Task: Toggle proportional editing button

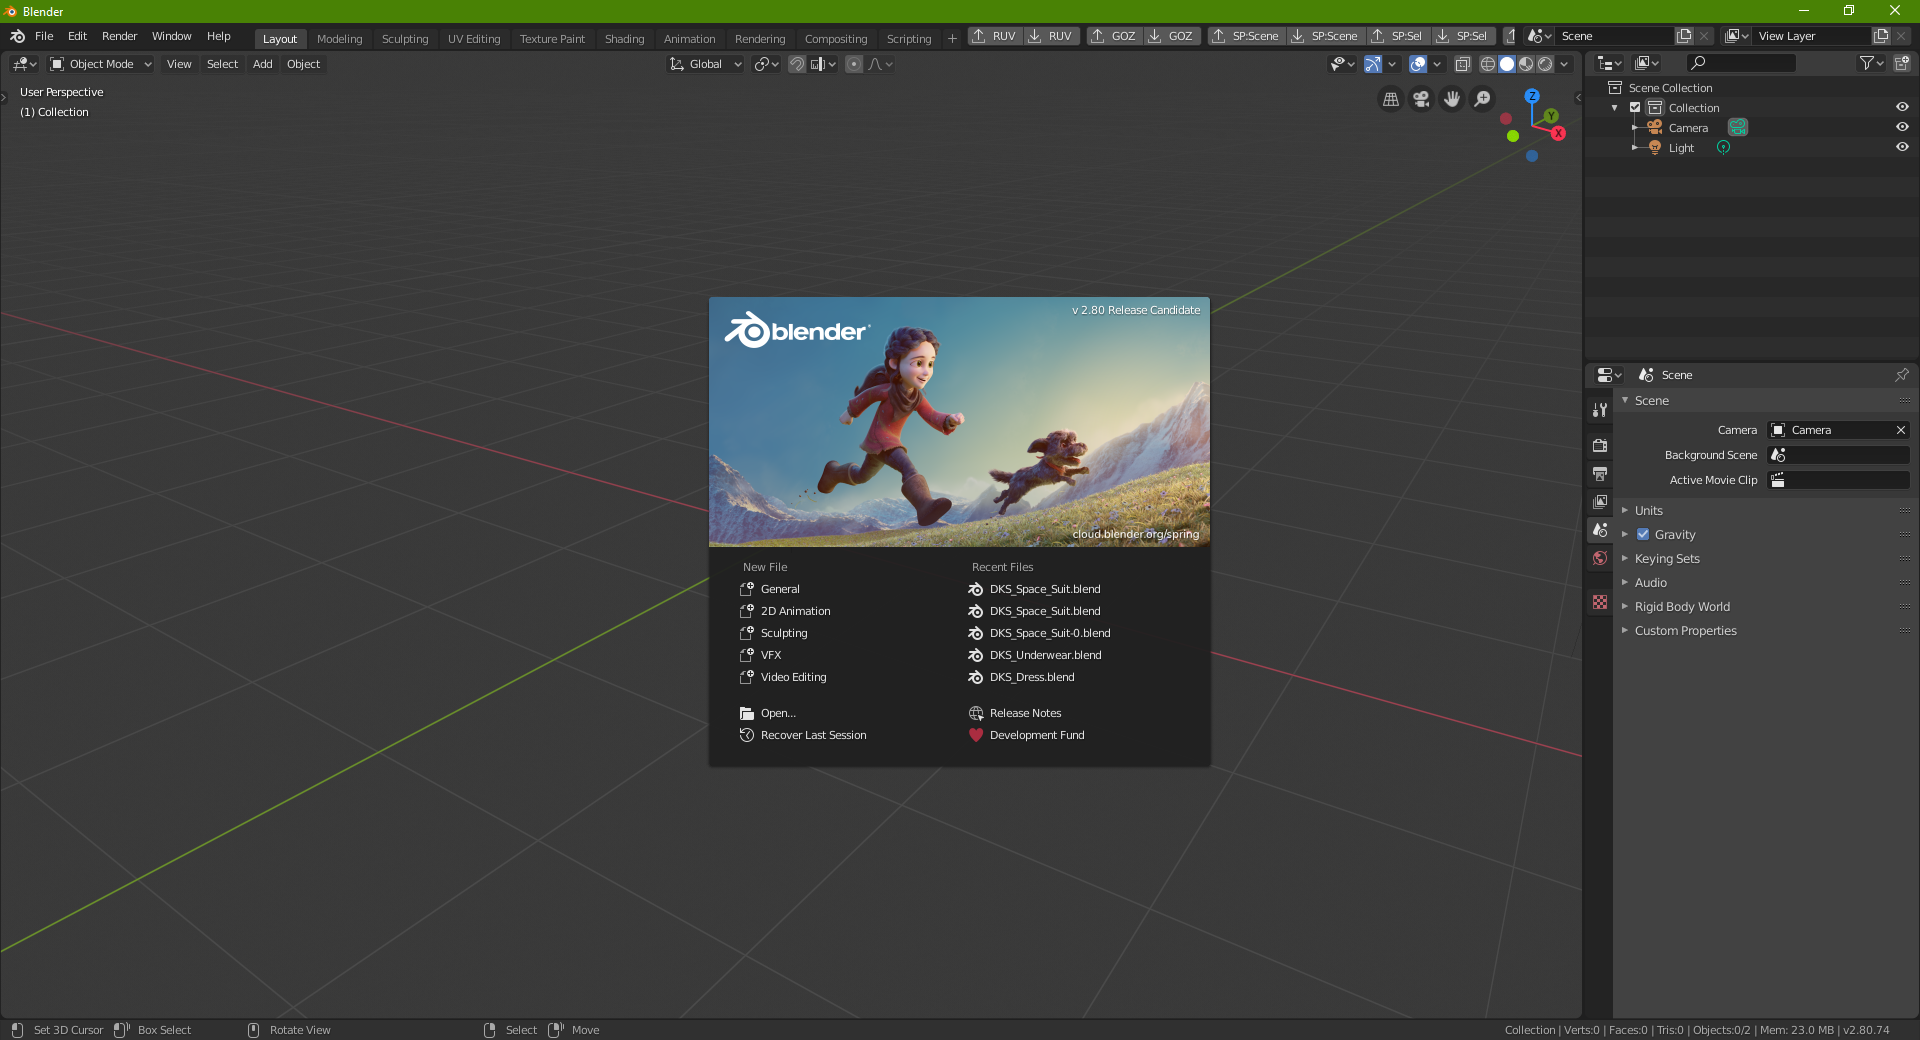Action: click(854, 64)
